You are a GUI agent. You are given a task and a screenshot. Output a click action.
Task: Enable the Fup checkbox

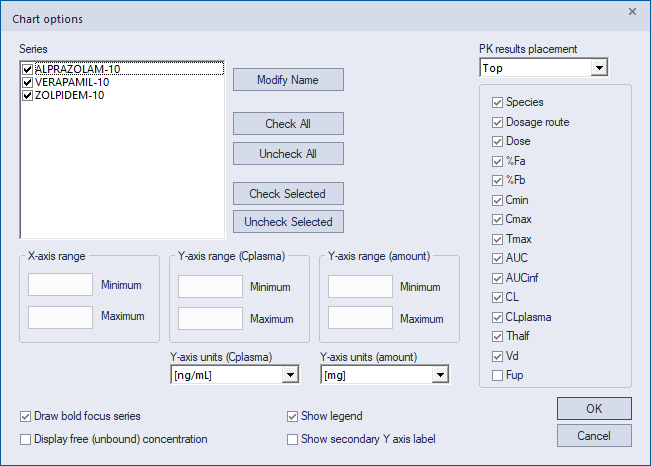(497, 376)
